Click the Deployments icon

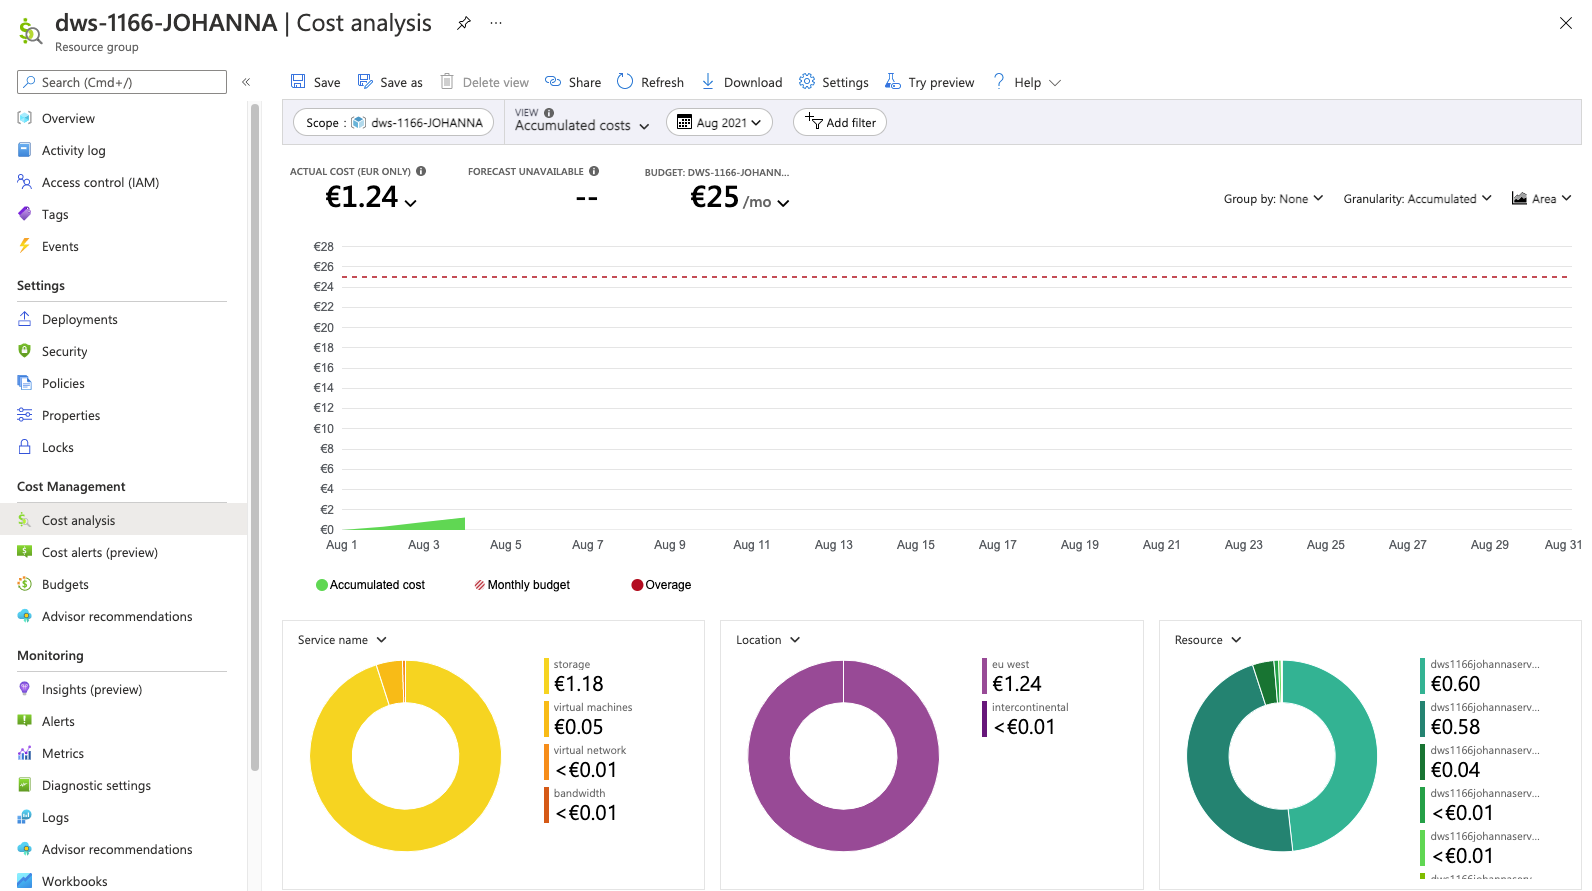tap(25, 319)
